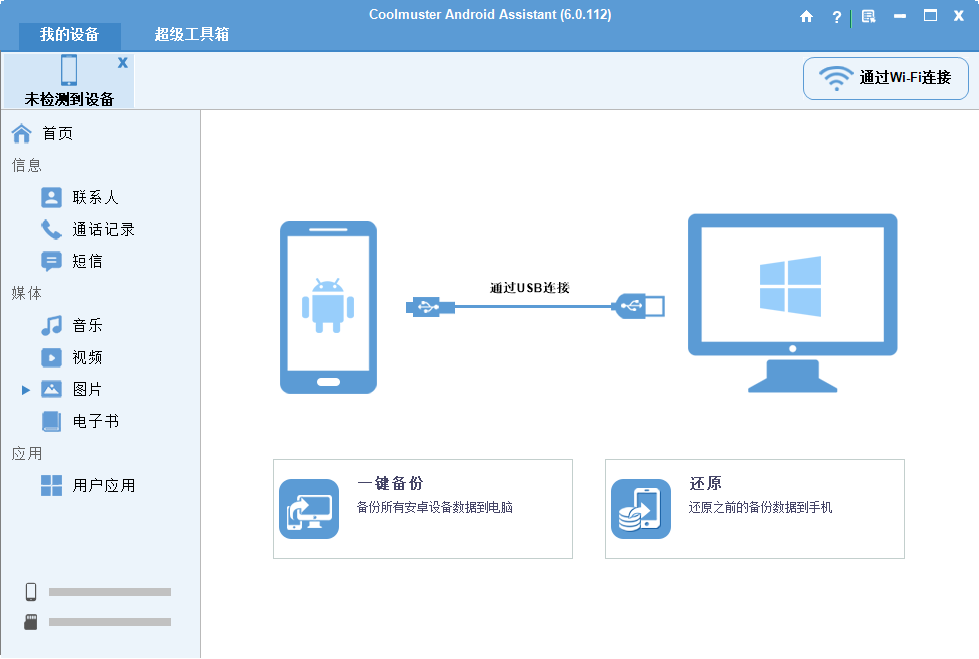Screen dimensions: 979x659
Task: Click the feedback icon in title bar
Action: point(868,17)
